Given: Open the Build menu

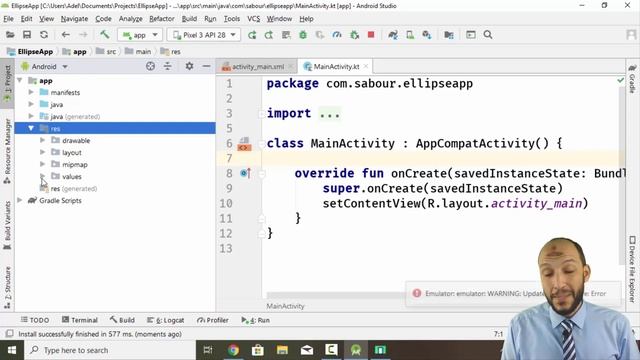Looking at the screenshot, I should (x=189, y=19).
